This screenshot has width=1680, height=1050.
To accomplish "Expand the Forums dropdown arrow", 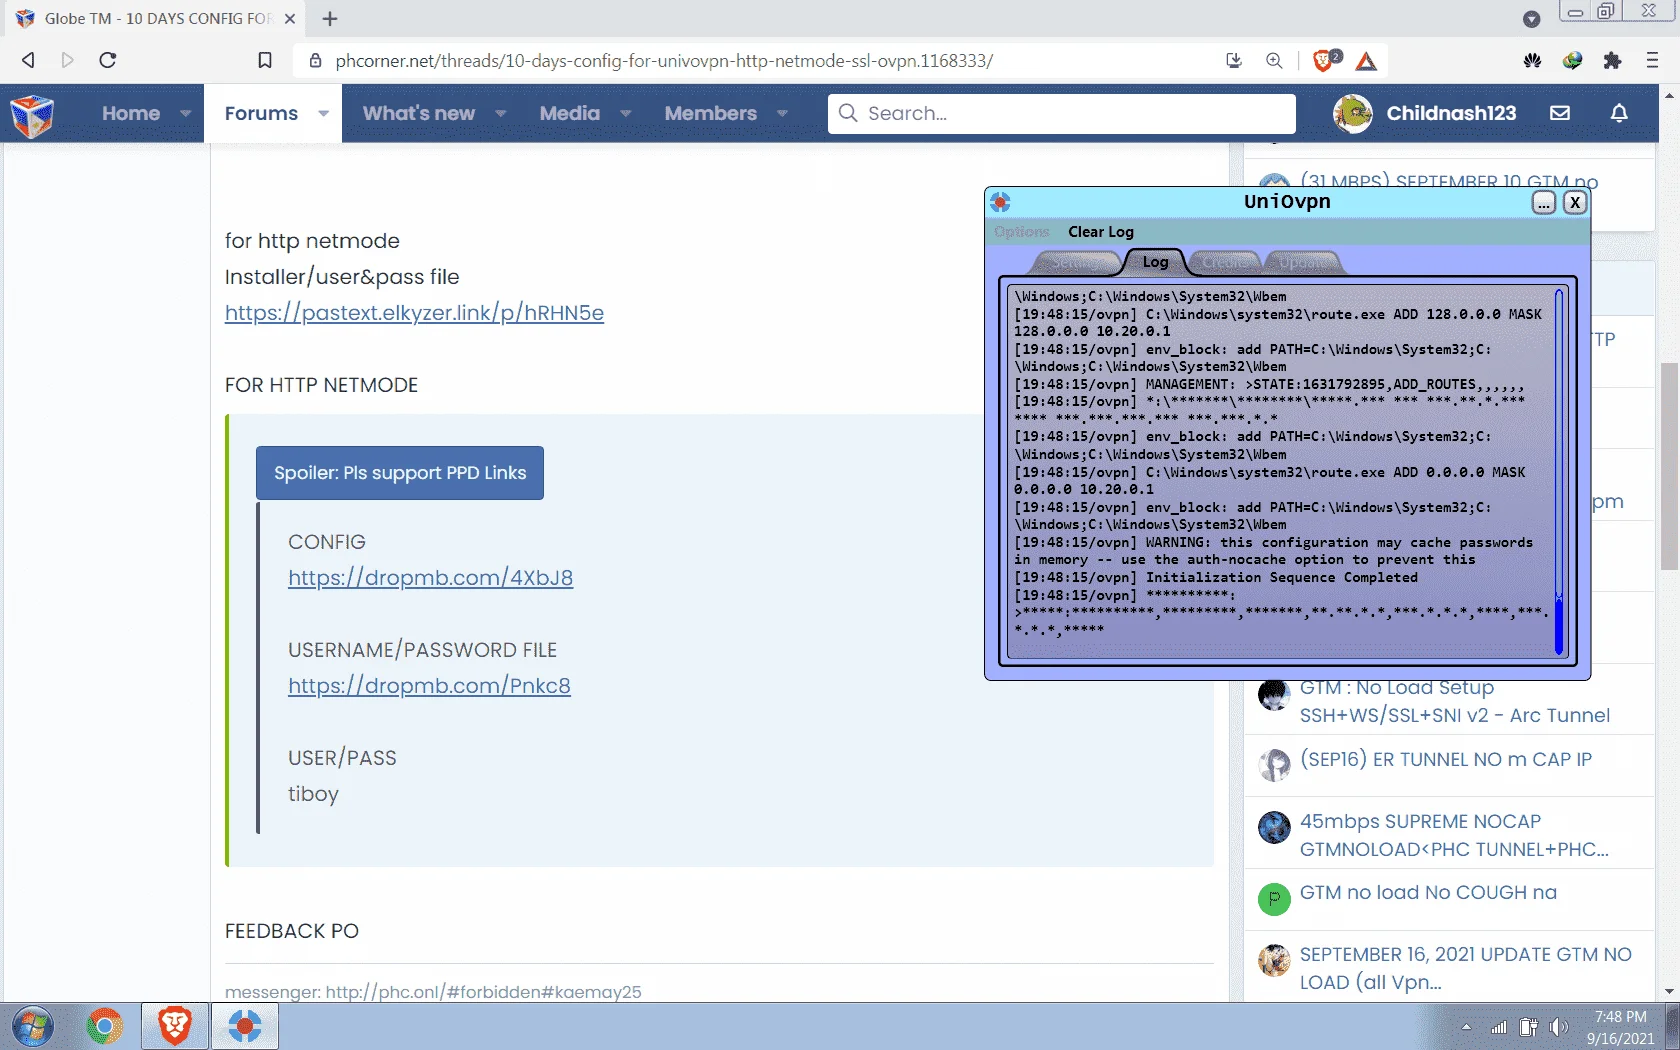I will (323, 114).
